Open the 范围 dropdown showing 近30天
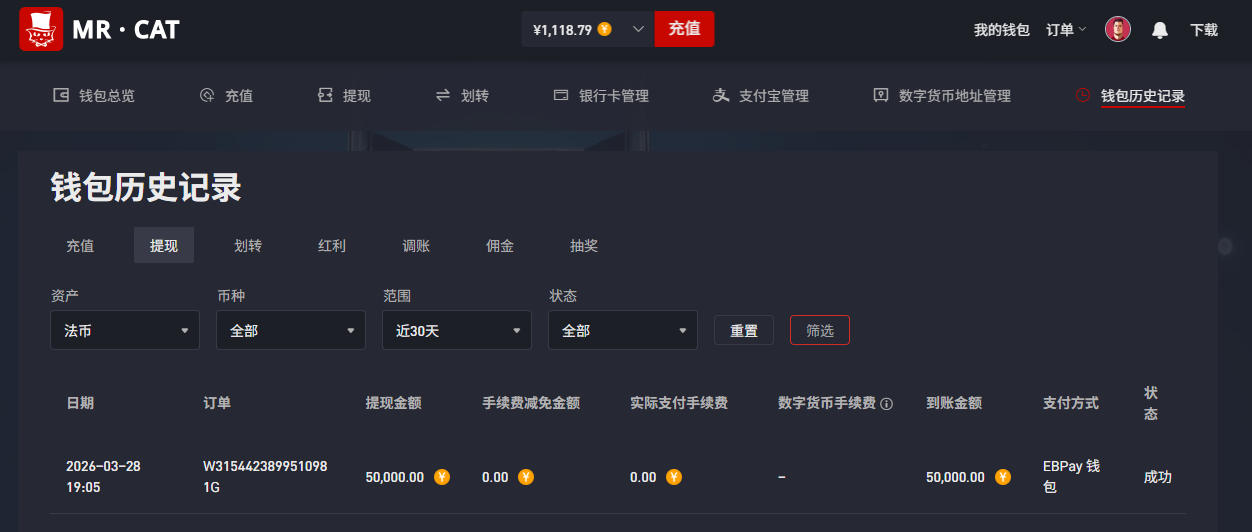The width and height of the screenshot is (1252, 532). coord(457,330)
